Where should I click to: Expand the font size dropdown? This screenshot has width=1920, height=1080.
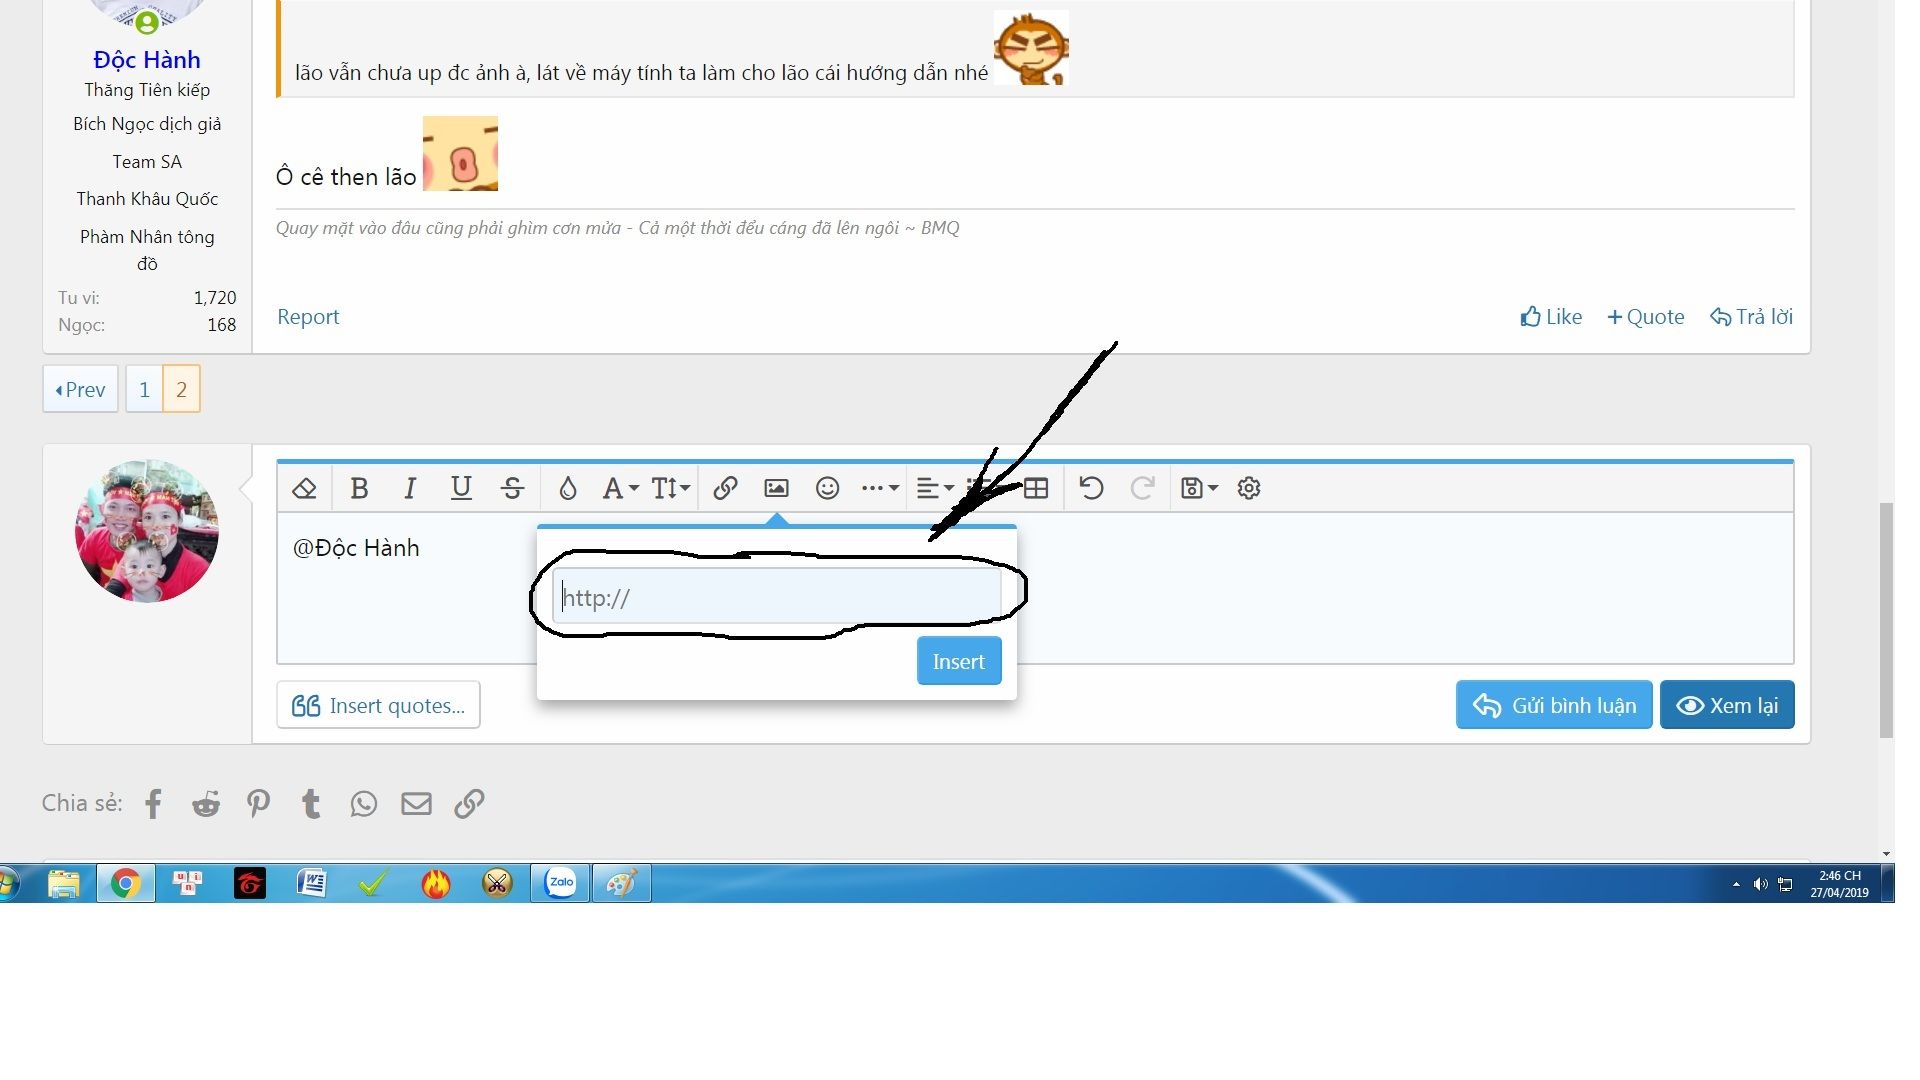tap(670, 488)
